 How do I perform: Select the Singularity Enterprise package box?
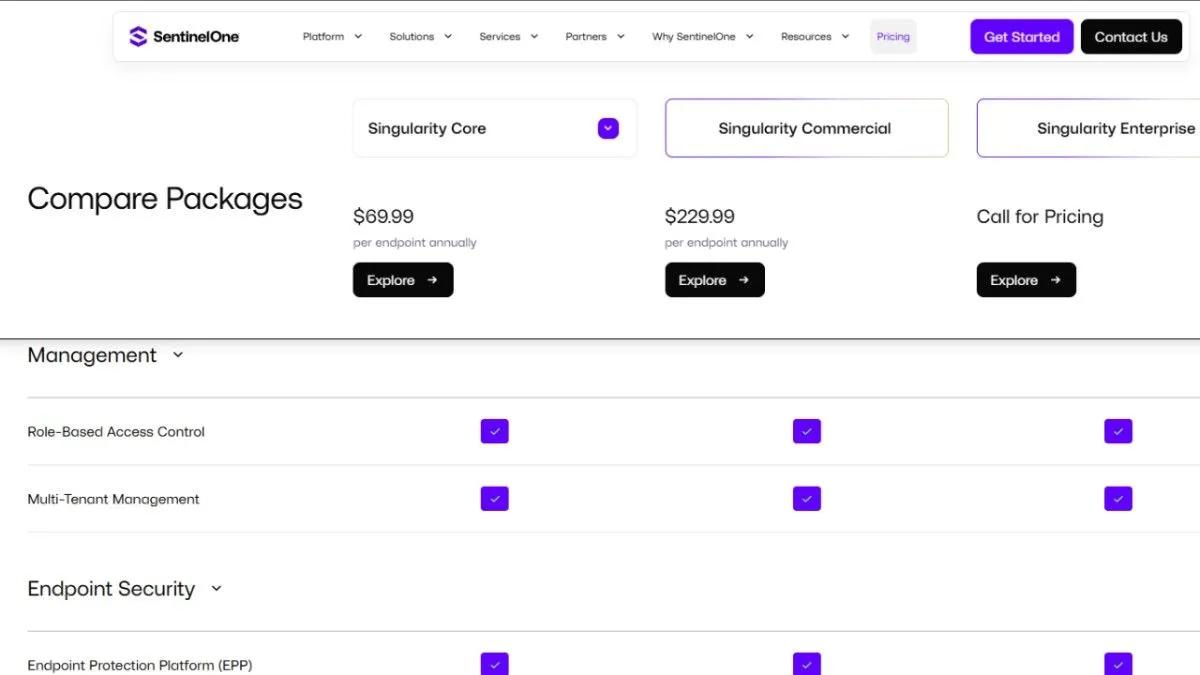click(1088, 128)
